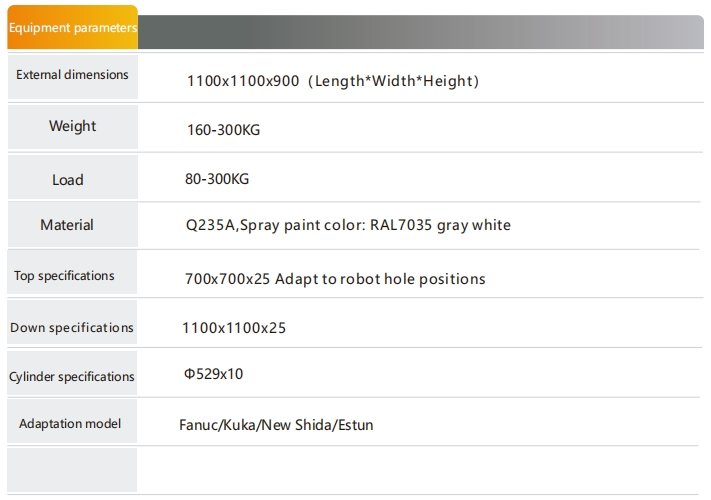
Task: Click the 160-300KG weight value
Action: pyautogui.click(x=224, y=130)
